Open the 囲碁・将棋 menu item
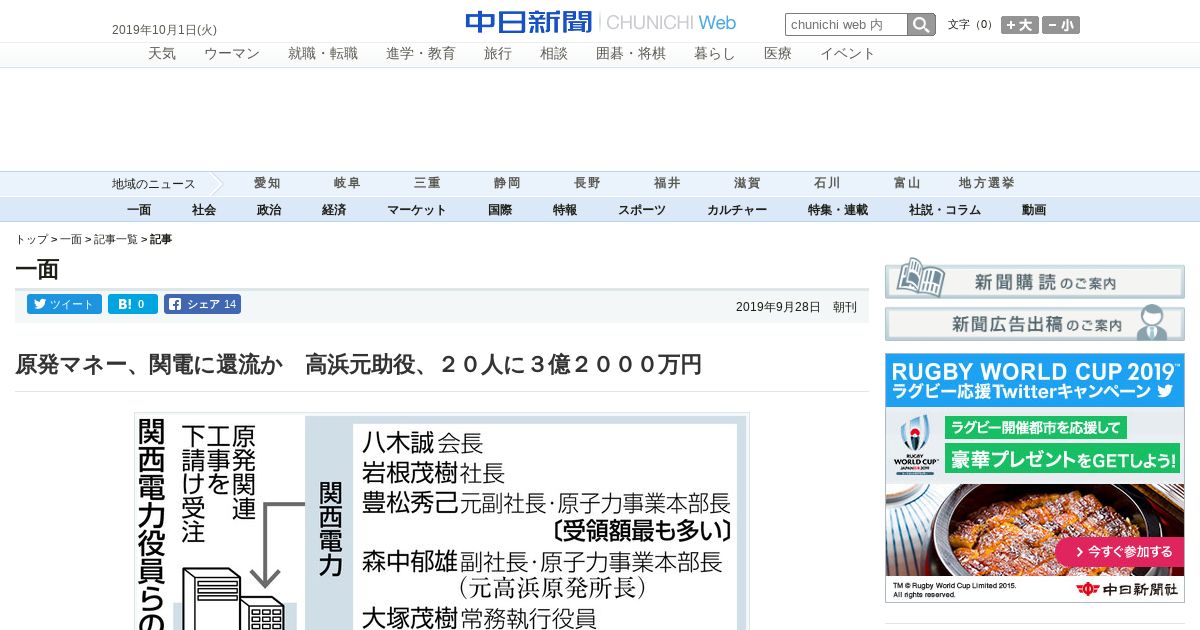The width and height of the screenshot is (1200, 630). tap(631, 54)
